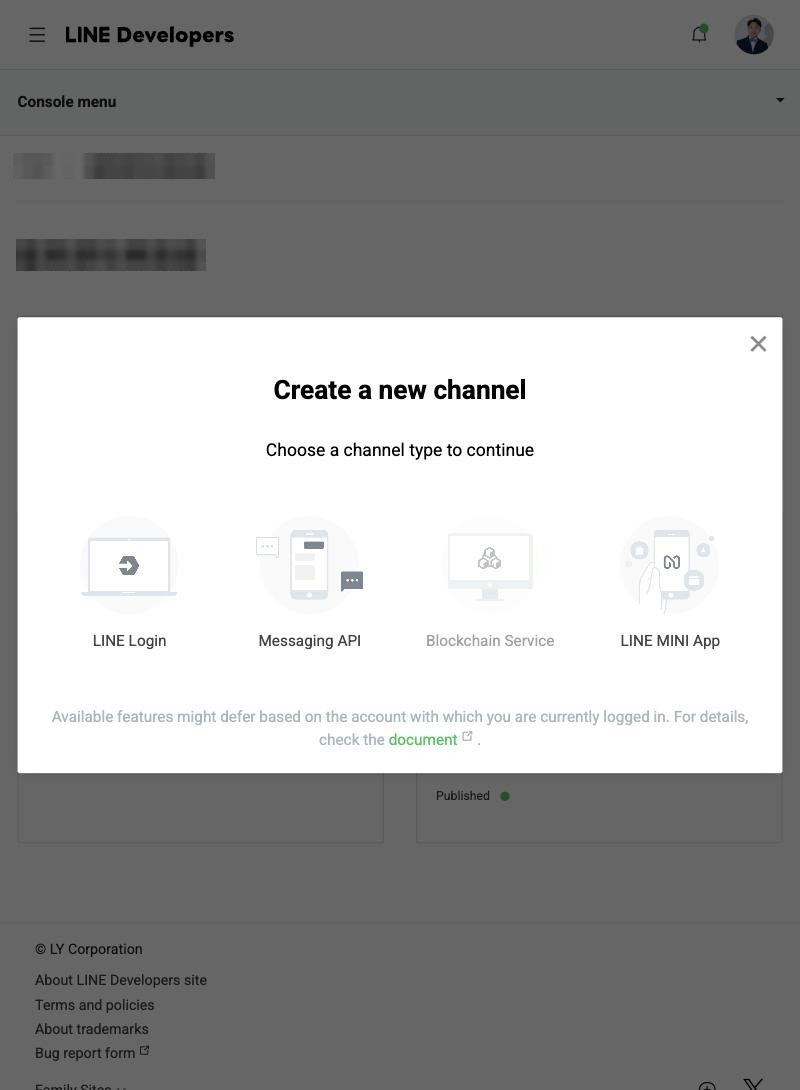Click the Published status text
The image size is (800, 1090).
463,795
